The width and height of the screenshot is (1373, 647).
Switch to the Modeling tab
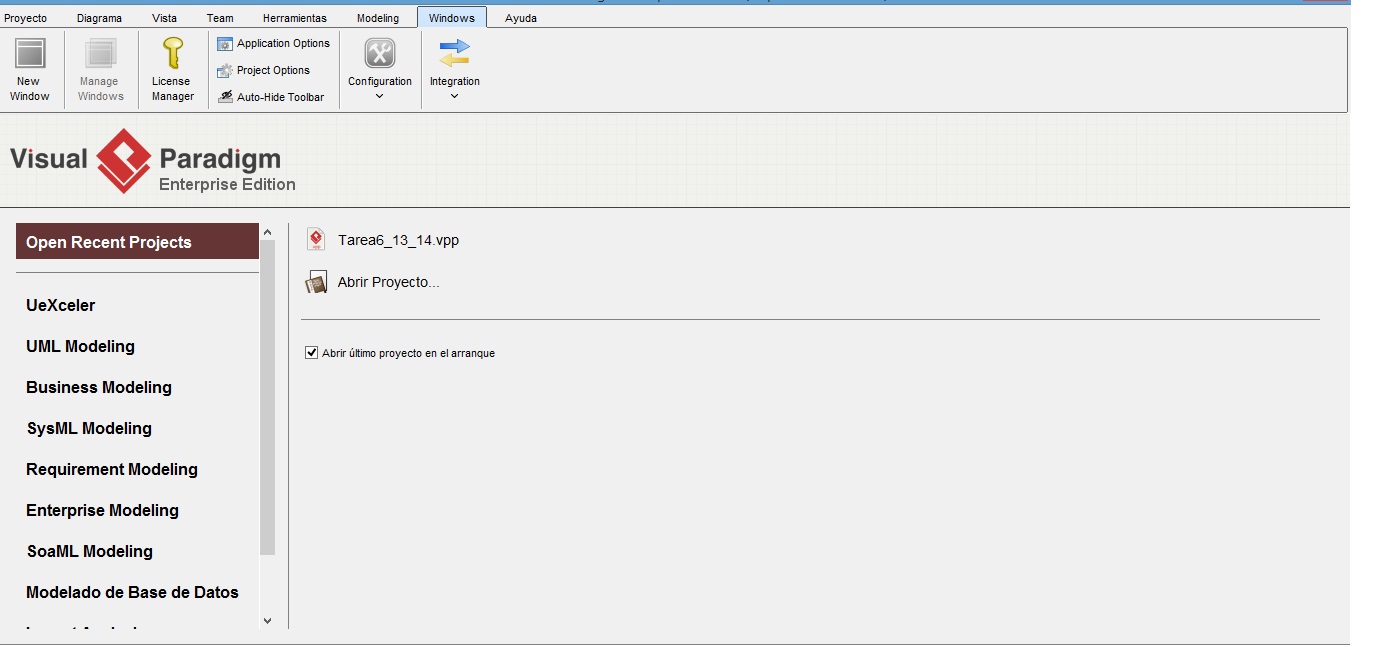click(x=378, y=18)
